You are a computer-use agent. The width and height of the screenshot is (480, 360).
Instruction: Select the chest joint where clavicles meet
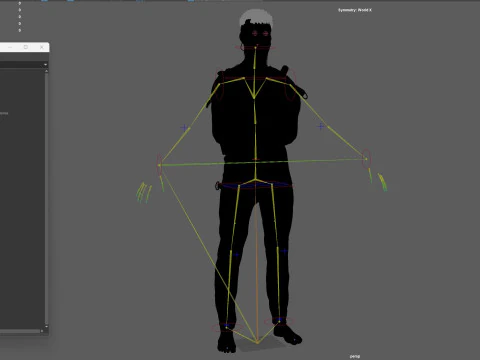pyautogui.click(x=254, y=97)
